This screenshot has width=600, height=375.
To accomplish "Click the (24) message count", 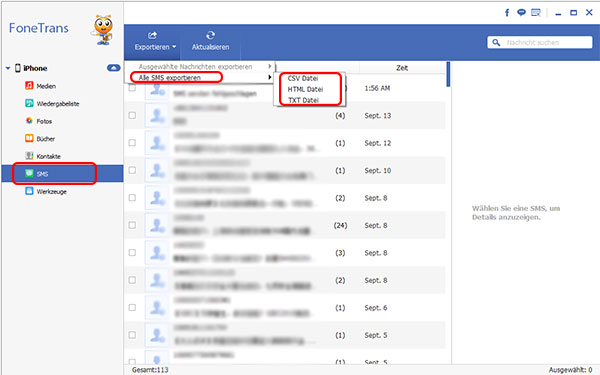I will point(340,225).
